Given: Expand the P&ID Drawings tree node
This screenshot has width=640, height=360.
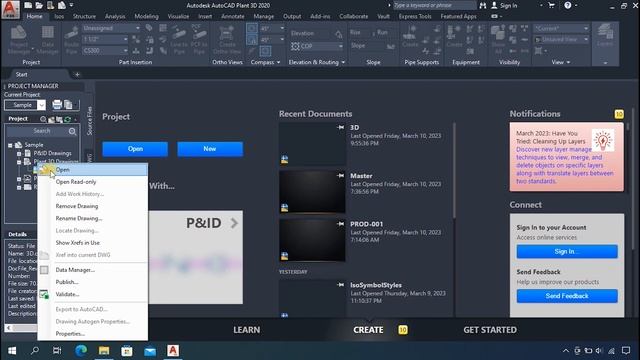Looking at the screenshot, I should [x=19, y=153].
